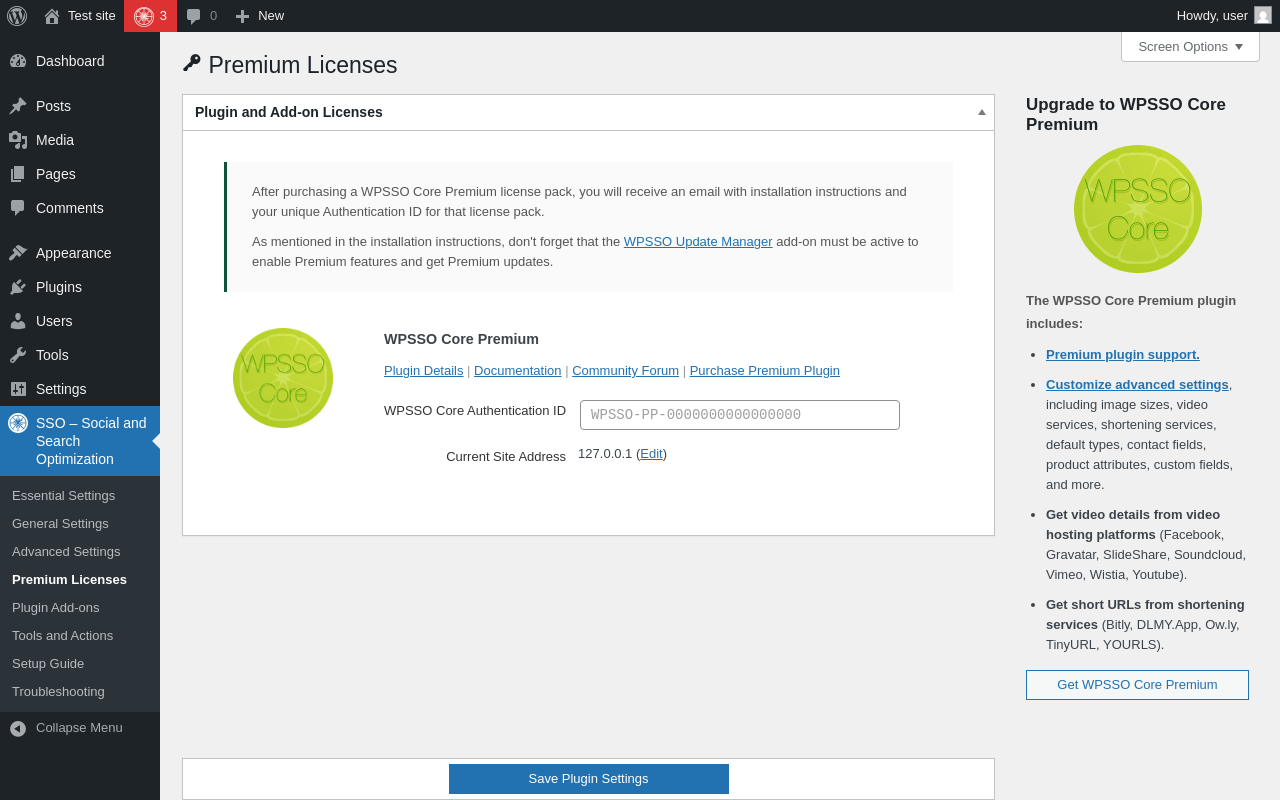This screenshot has height=800, width=1280.
Task: Click the Pages icon in sidebar
Action: pyautogui.click(x=18, y=174)
